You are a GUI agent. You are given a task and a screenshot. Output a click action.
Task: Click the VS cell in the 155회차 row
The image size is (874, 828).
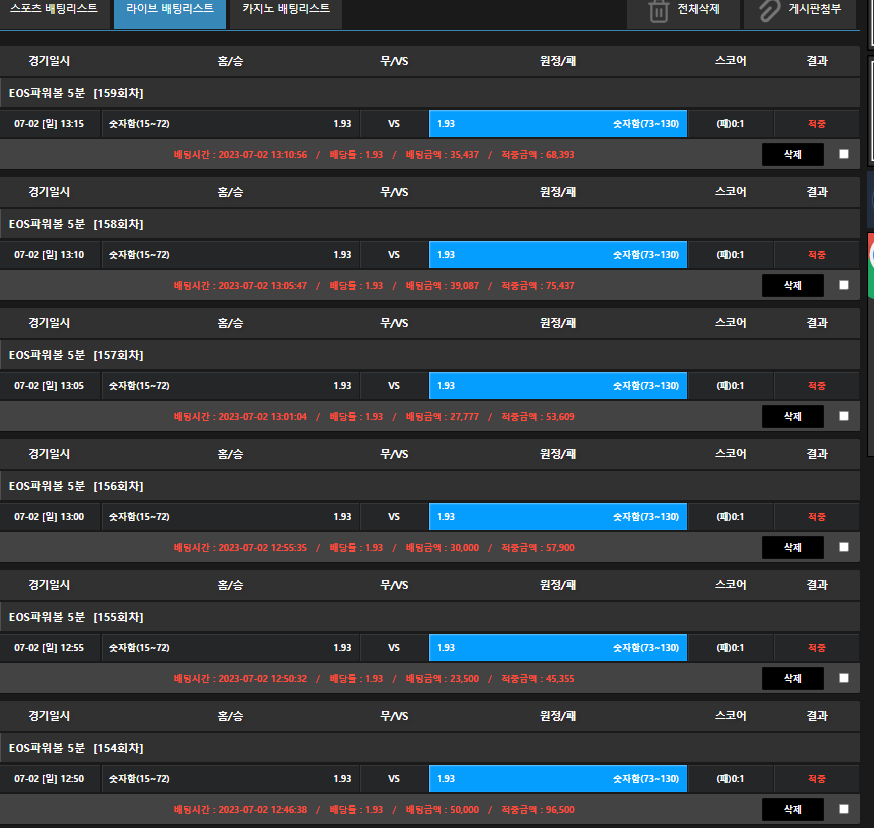394,648
